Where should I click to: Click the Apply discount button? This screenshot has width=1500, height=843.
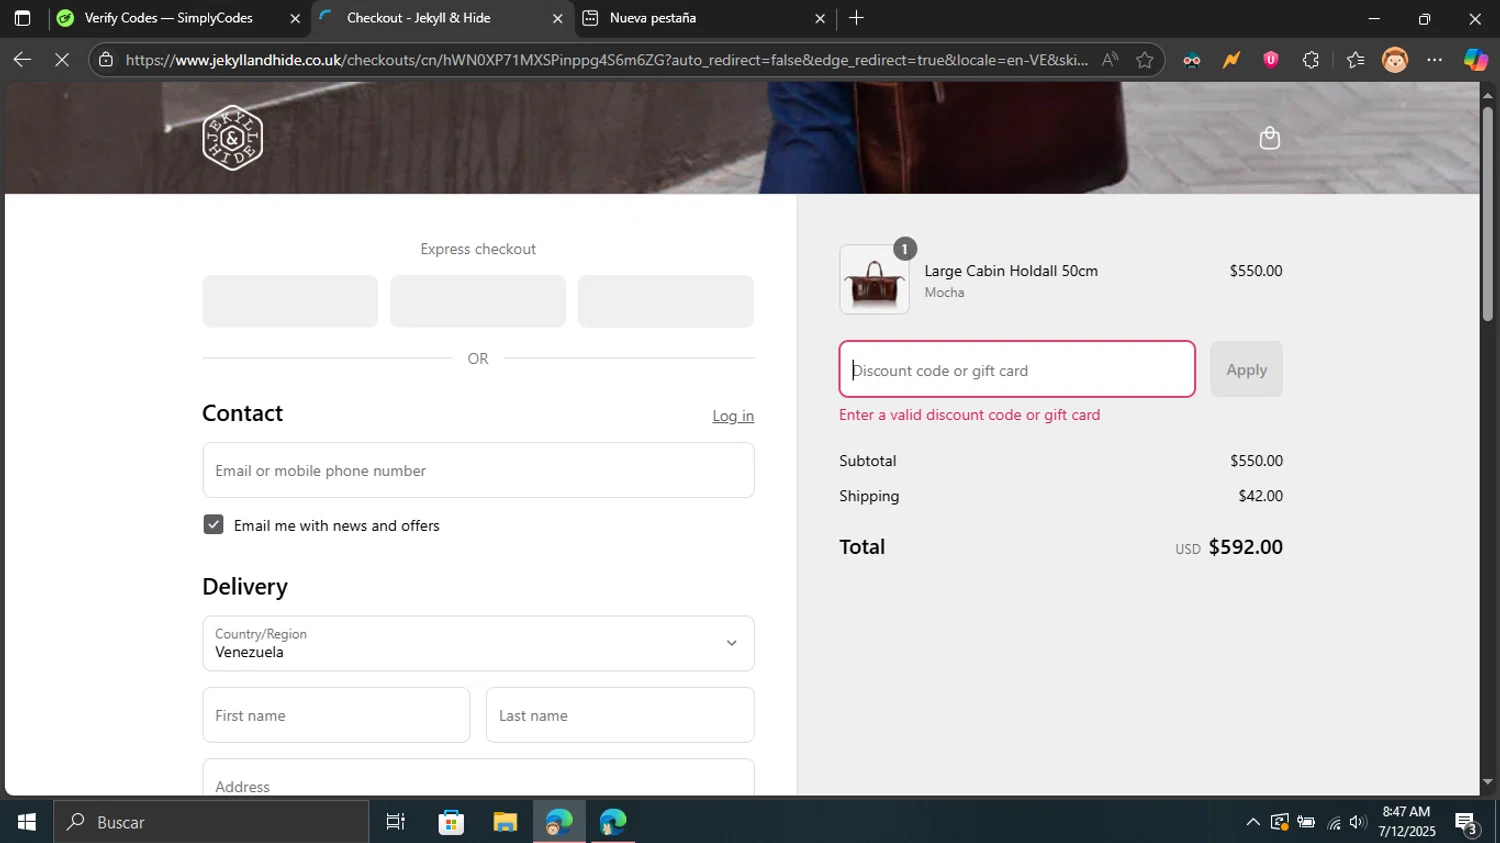tap(1246, 369)
